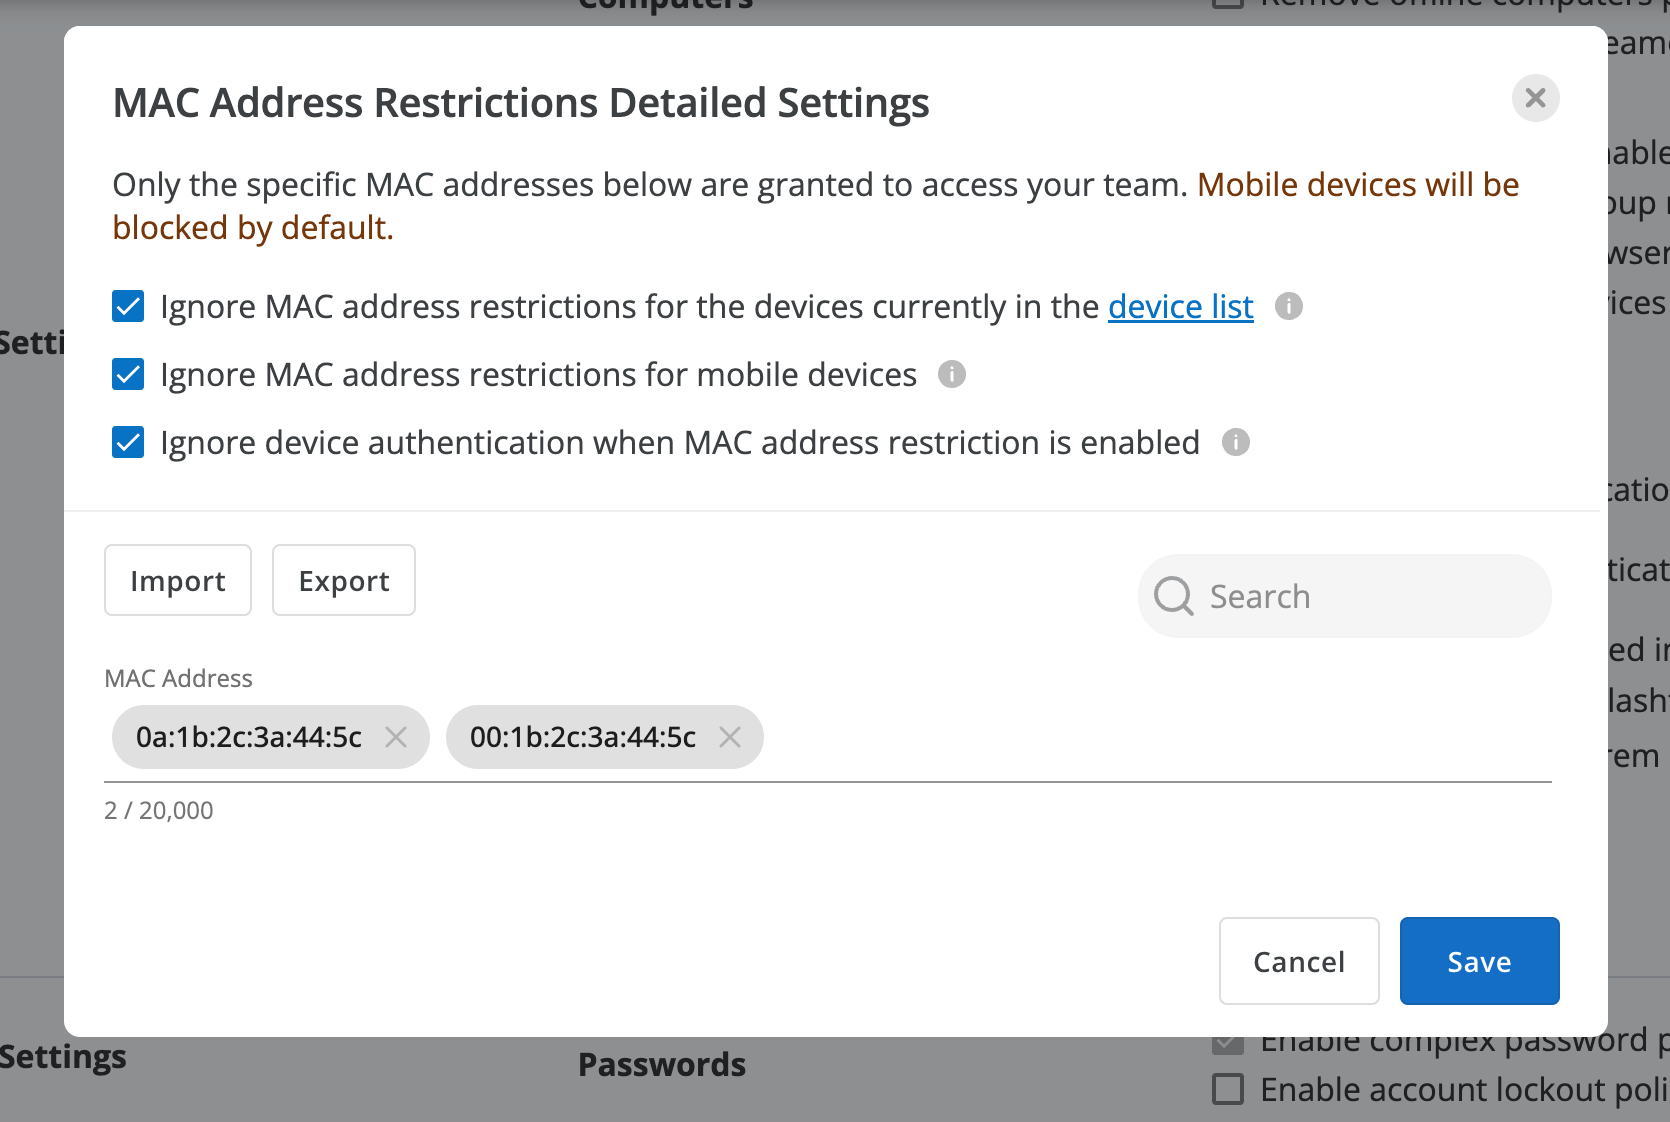Toggle Enable complex password checkbox in background

(1228, 1045)
